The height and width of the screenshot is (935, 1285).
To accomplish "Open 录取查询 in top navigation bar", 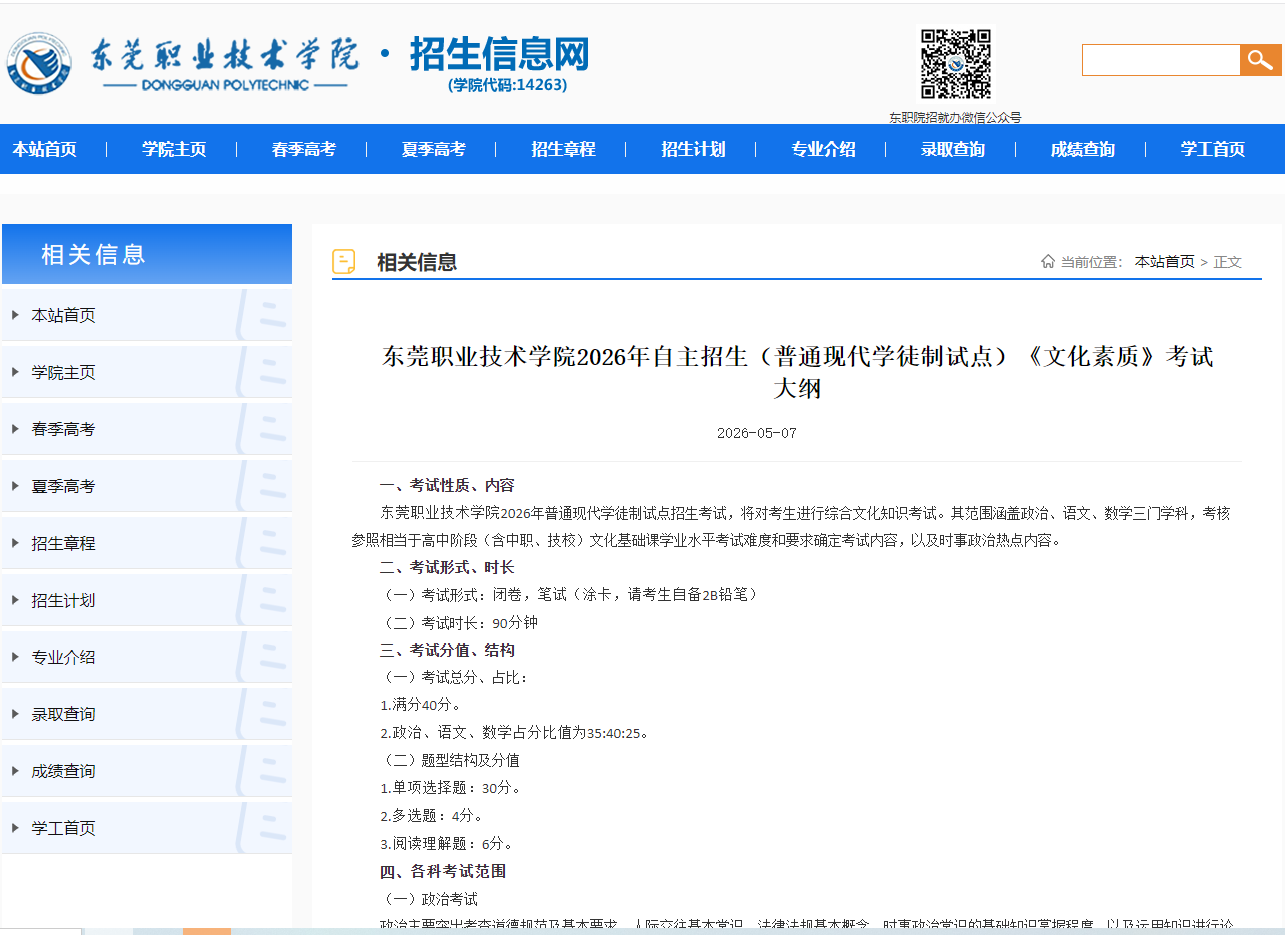I will [953, 149].
